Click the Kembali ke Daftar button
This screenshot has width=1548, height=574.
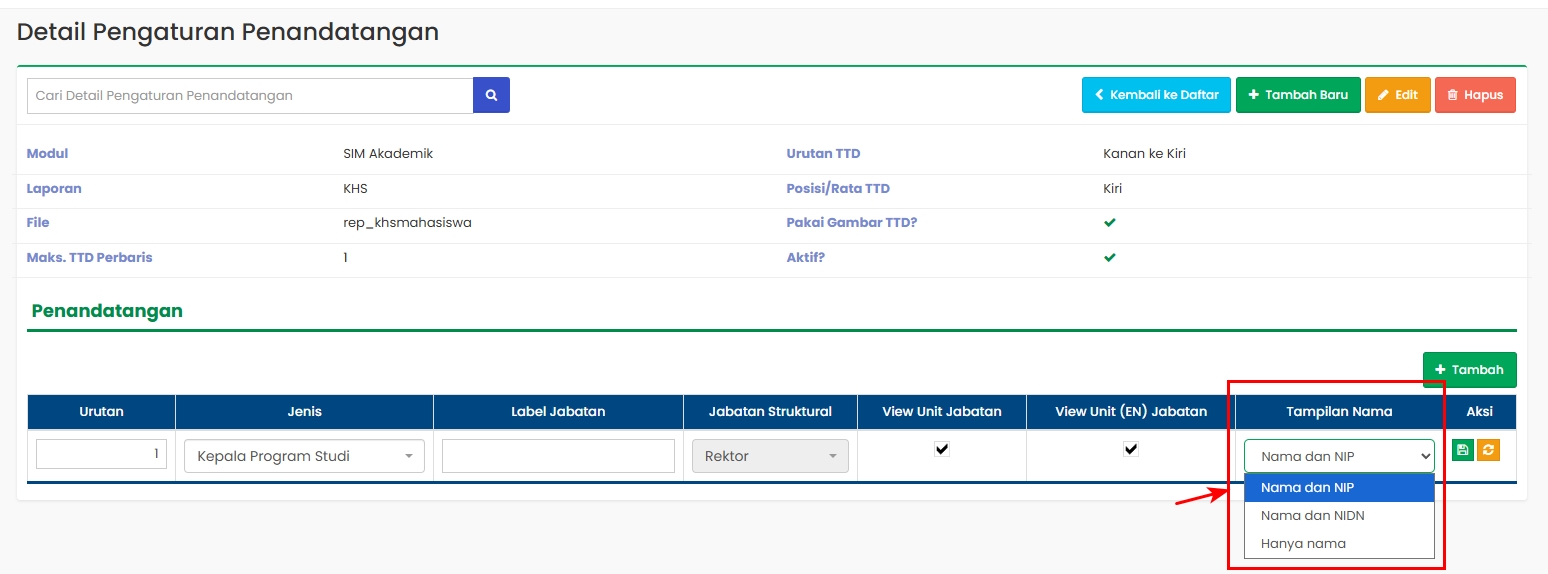(x=1156, y=95)
